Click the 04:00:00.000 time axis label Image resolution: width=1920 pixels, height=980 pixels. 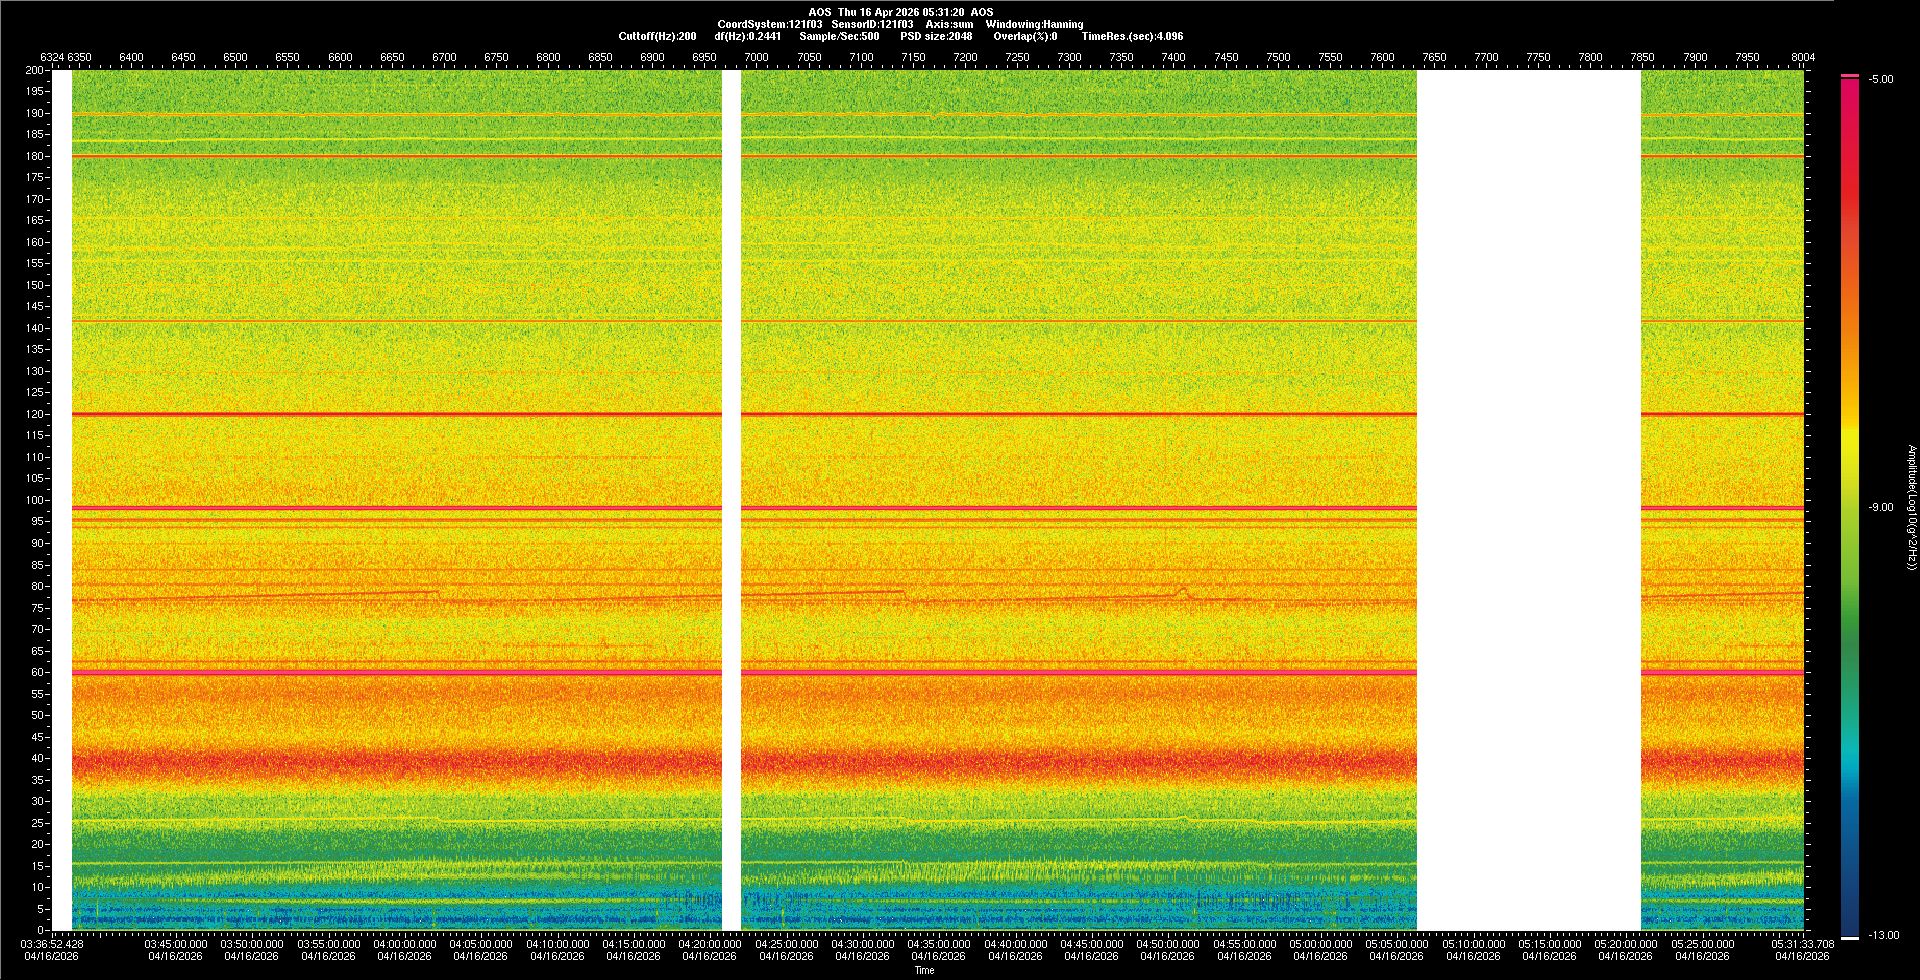[405, 944]
